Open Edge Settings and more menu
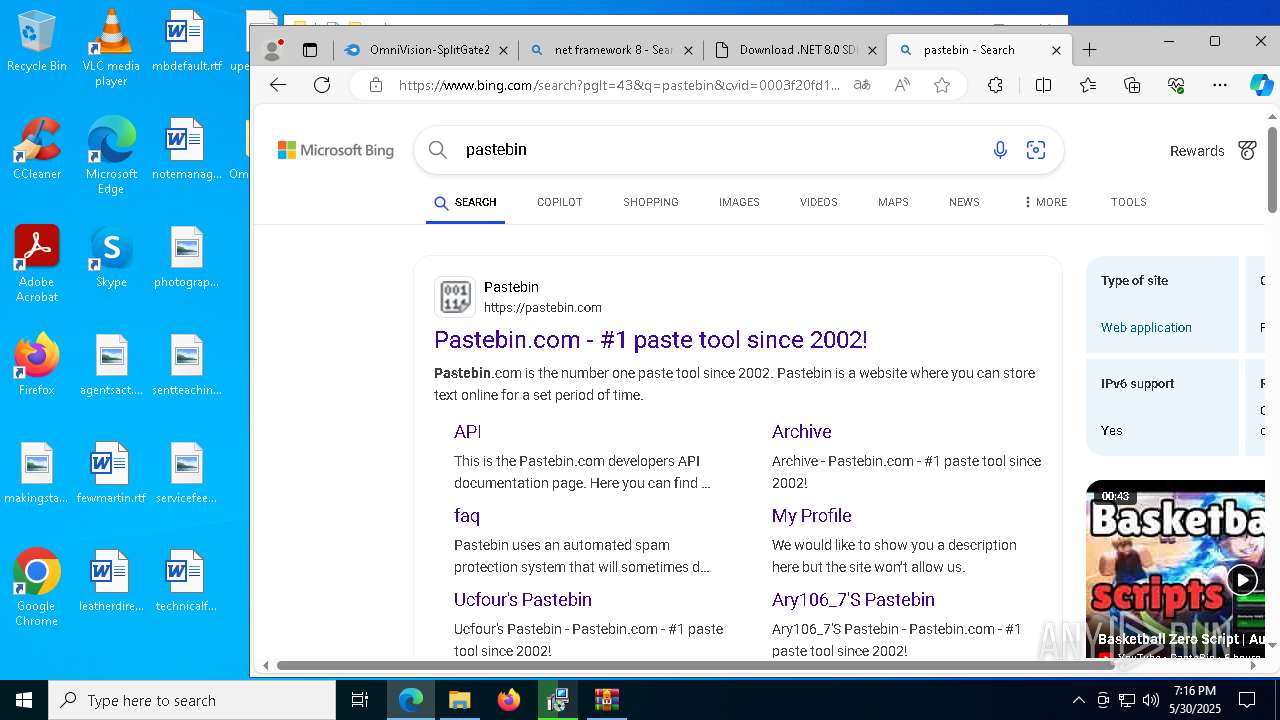Viewport: 1280px width, 720px height. (x=1220, y=85)
